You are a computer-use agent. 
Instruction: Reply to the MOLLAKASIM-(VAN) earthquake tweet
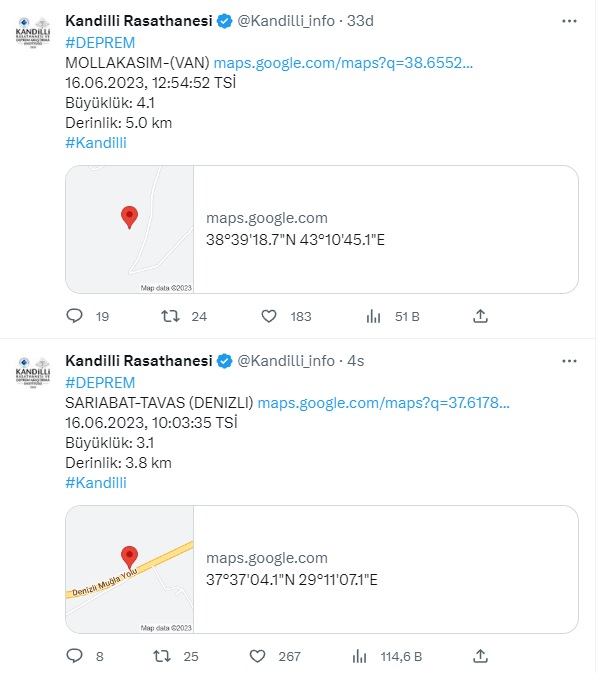(x=74, y=316)
